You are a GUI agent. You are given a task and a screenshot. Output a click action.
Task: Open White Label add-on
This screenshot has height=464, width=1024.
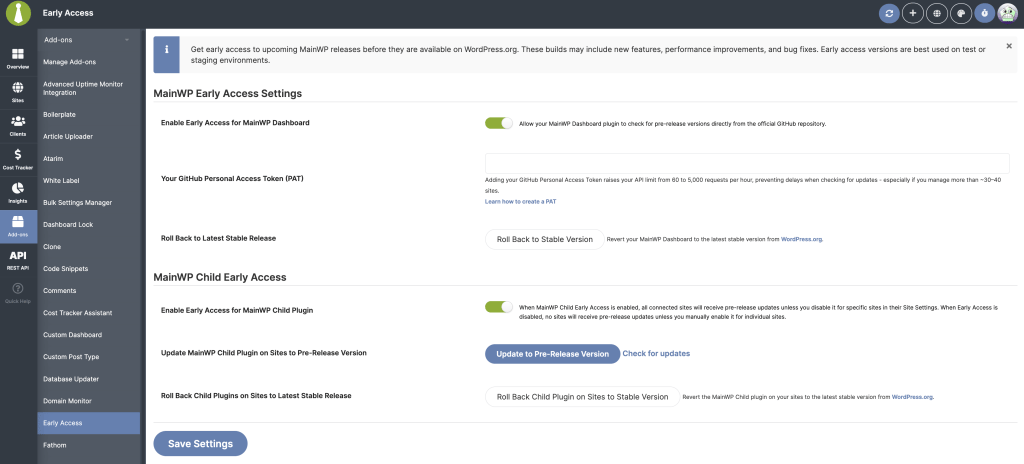(x=89, y=180)
